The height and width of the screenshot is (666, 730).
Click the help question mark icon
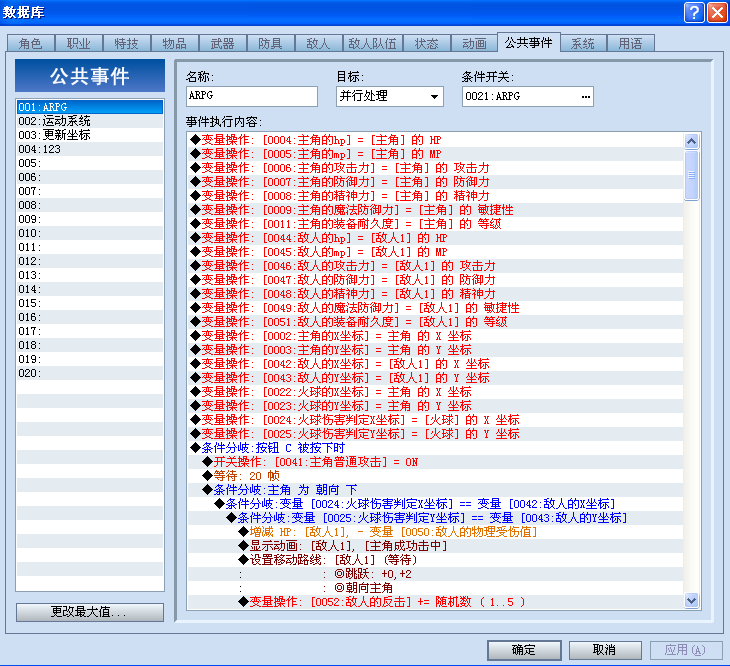coord(694,12)
